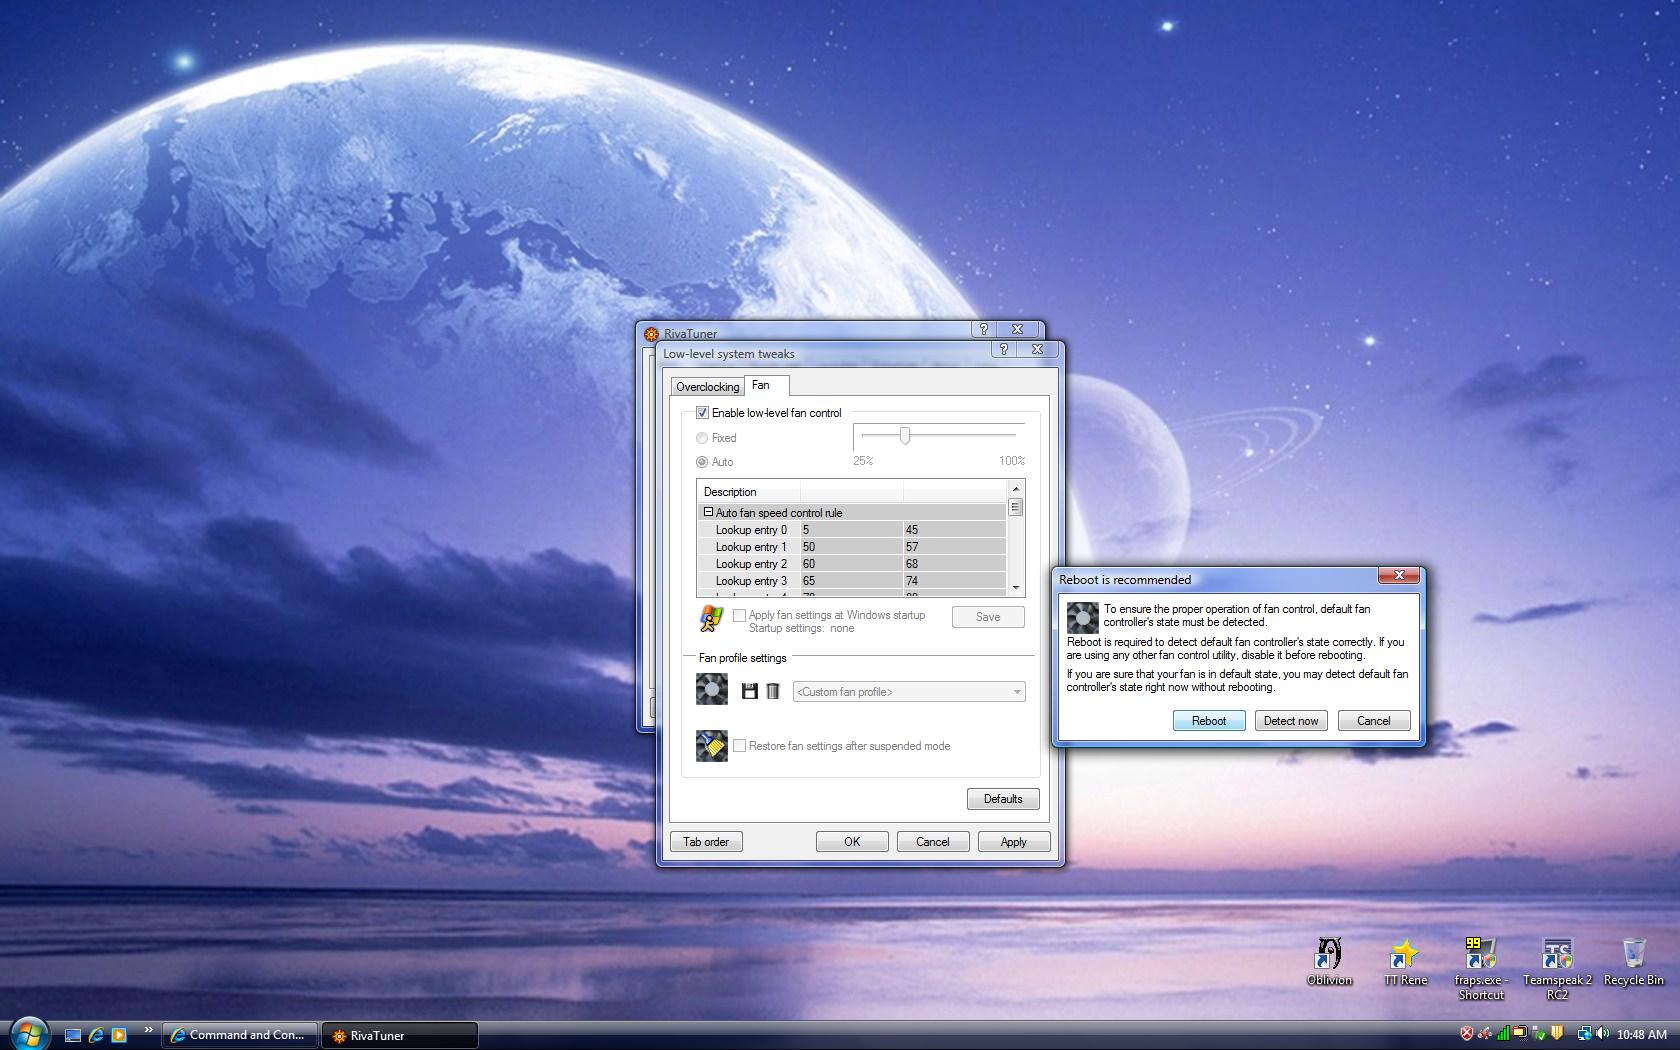
Task: Click the Reboot button
Action: click(x=1208, y=721)
